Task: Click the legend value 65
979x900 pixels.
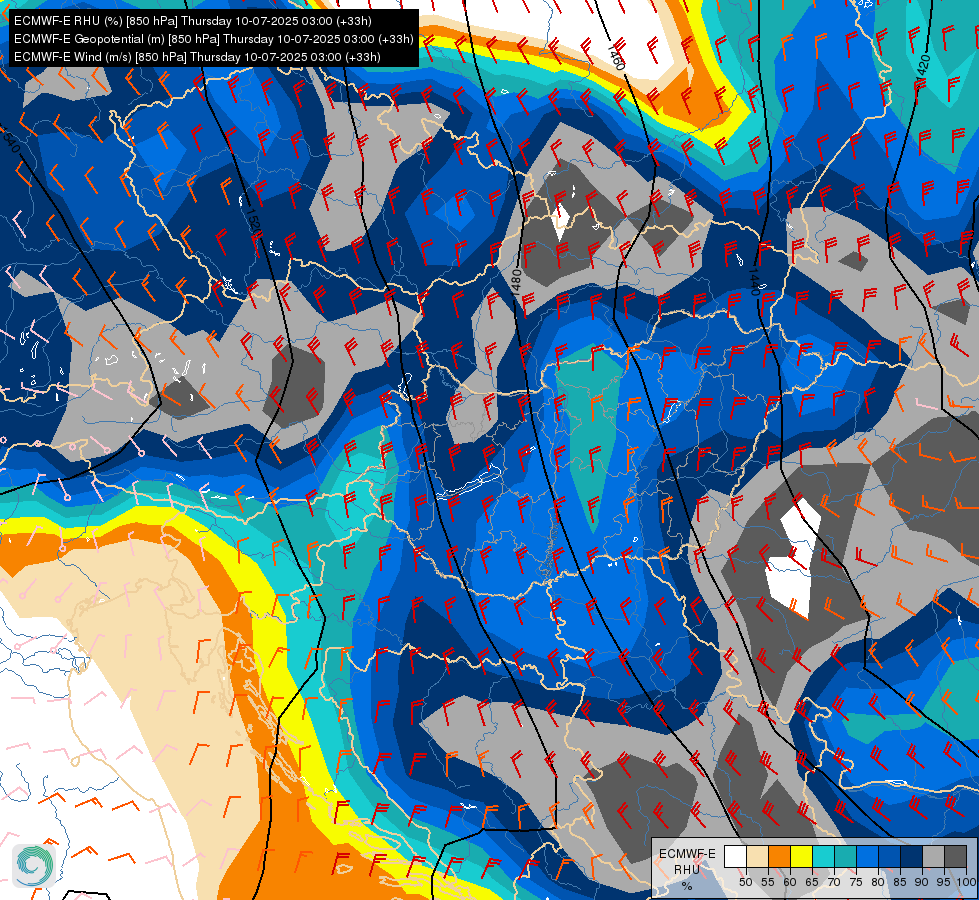Action: 812,882
